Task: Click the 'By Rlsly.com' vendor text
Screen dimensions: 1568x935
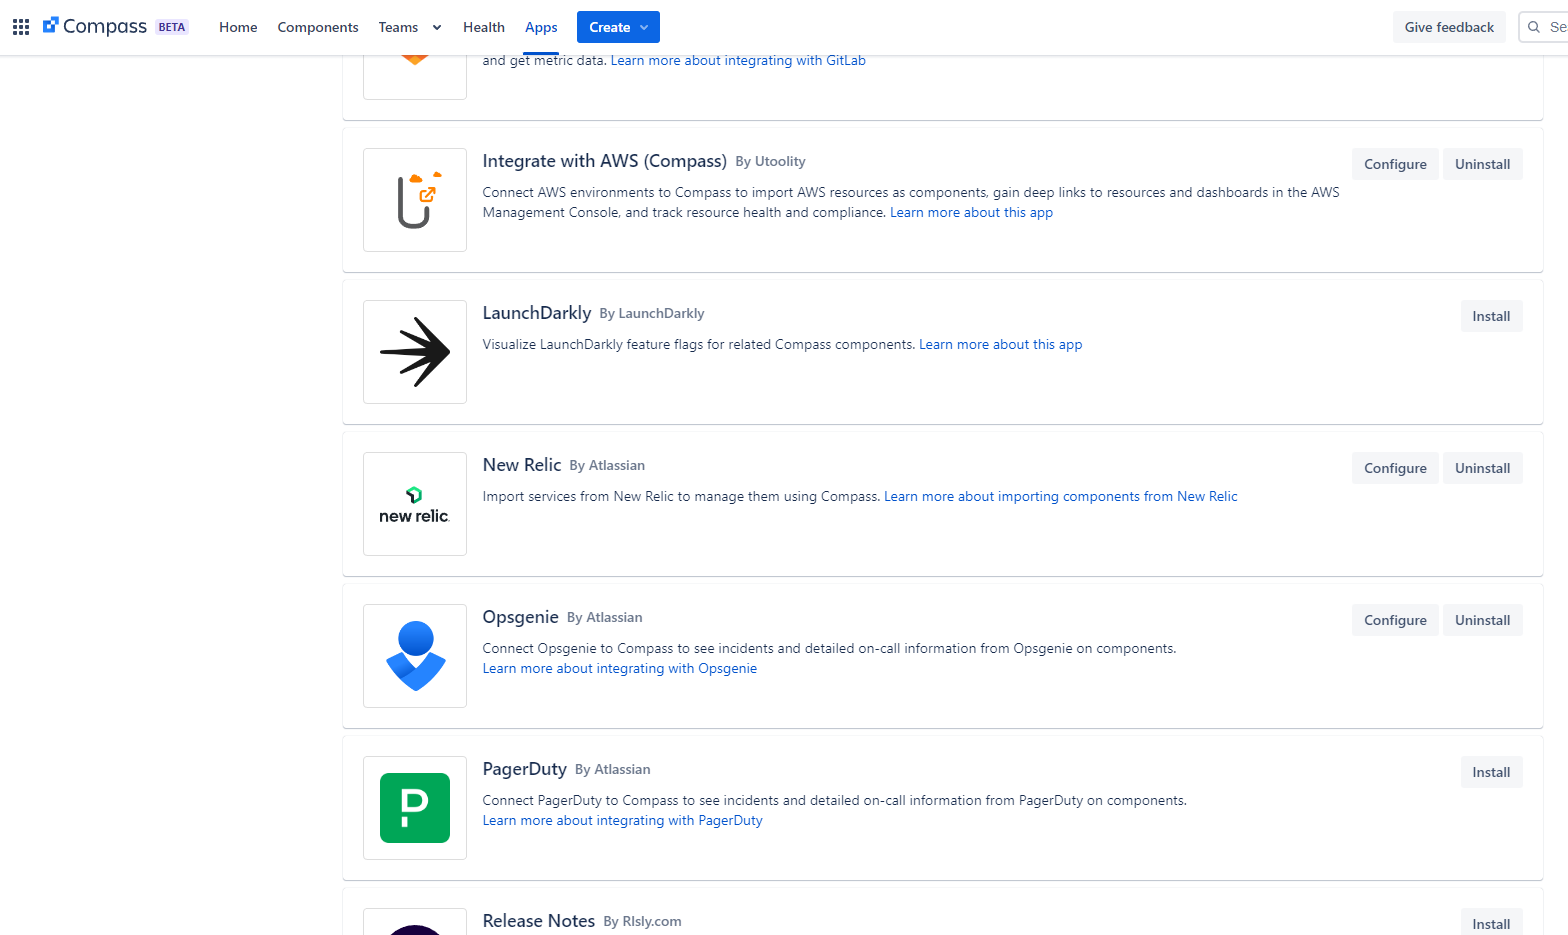Action: coord(642,921)
